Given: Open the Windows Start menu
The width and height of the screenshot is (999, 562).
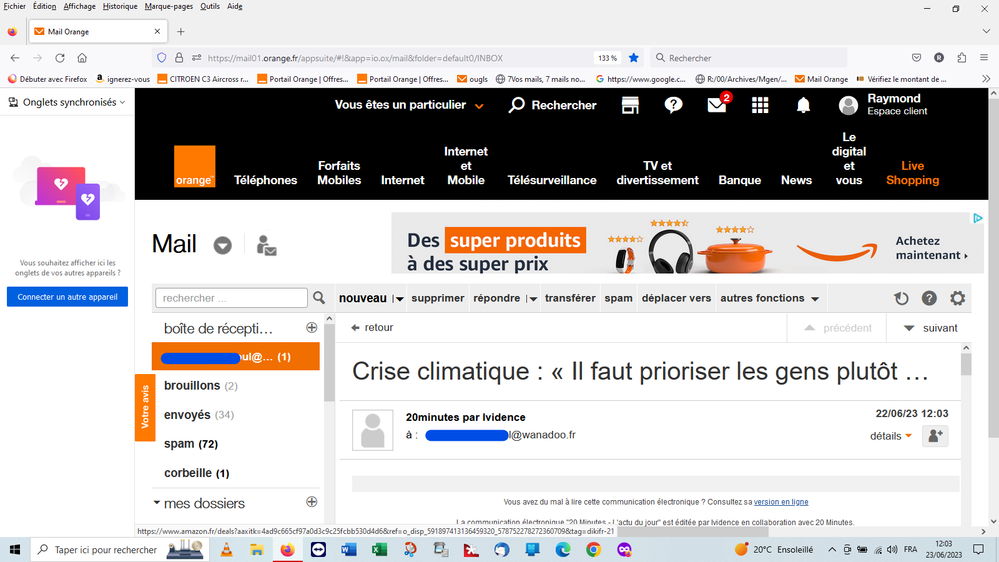Looking at the screenshot, I should tap(15, 549).
